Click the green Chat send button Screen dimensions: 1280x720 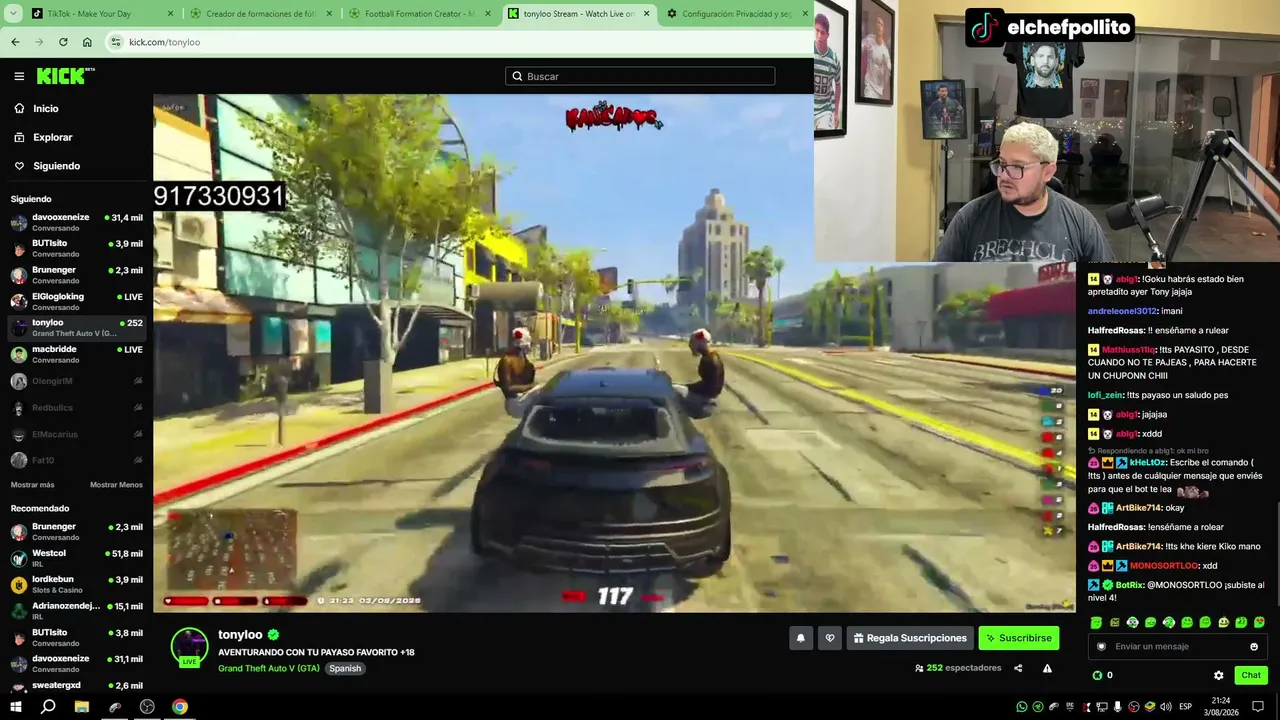click(x=1251, y=675)
